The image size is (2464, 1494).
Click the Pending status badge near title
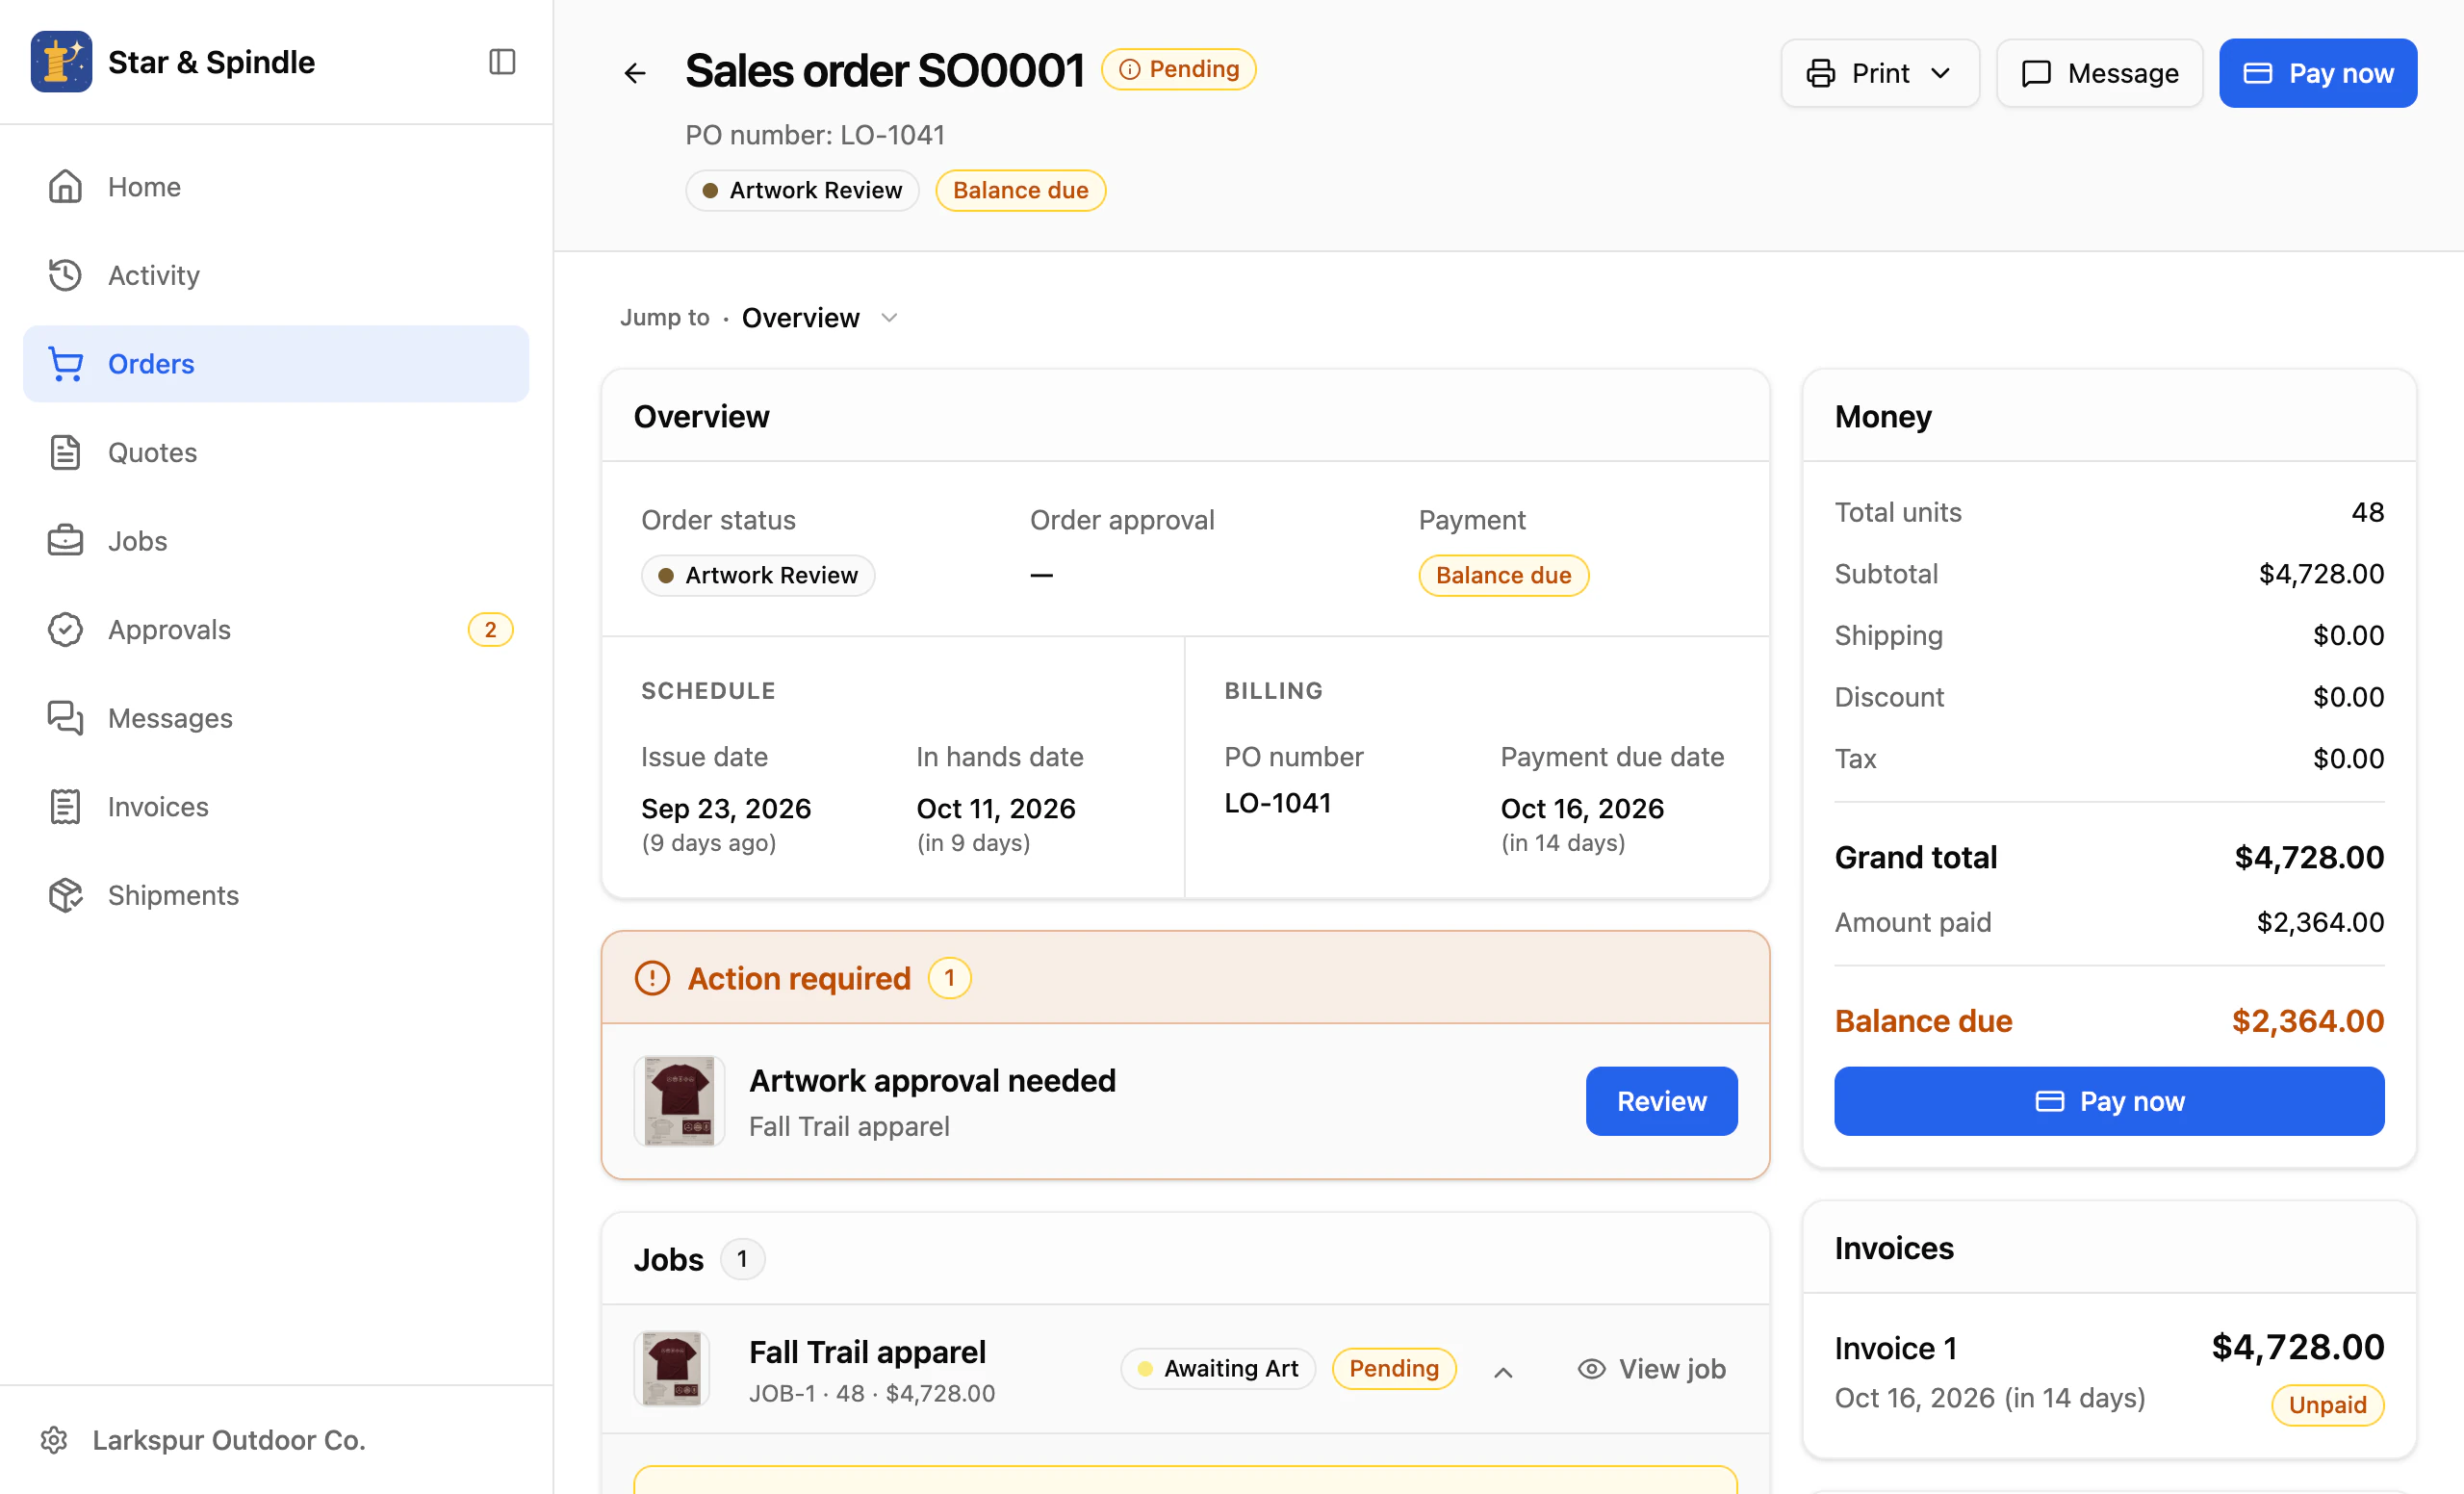[x=1179, y=69]
